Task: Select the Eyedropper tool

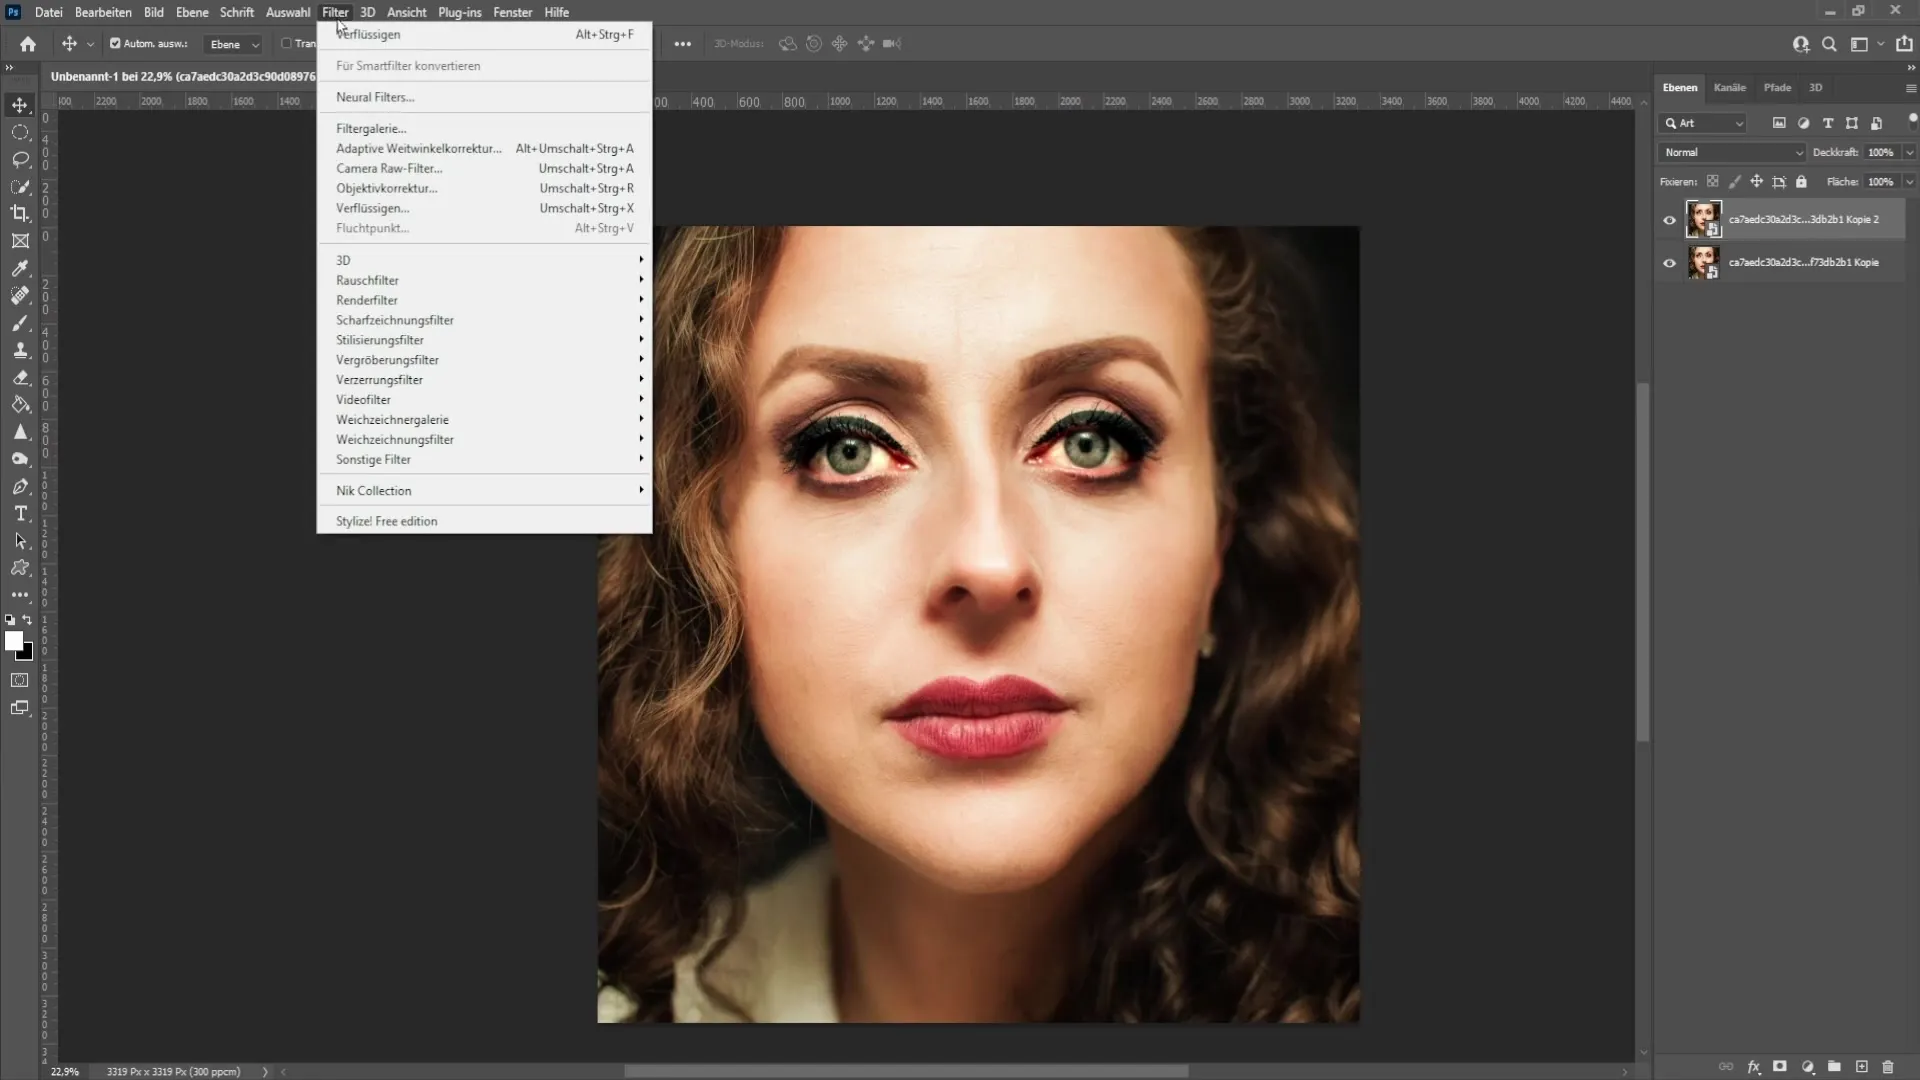Action: [x=20, y=268]
